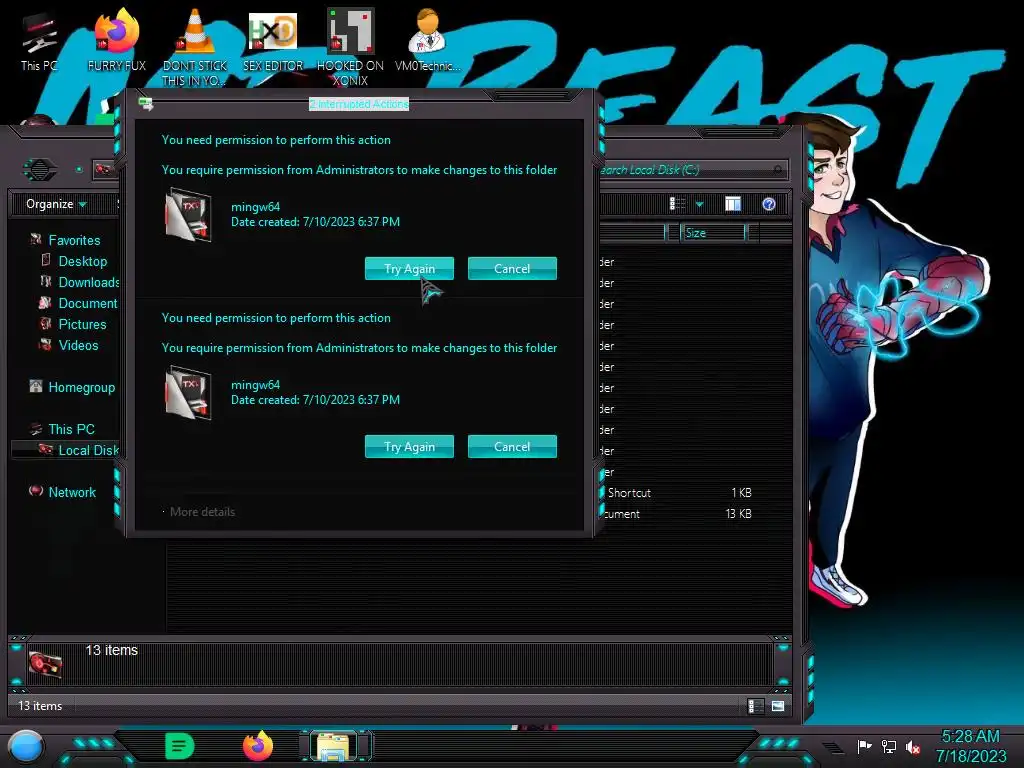
Task: Open Documents in Favorites
Action: [x=88, y=303]
